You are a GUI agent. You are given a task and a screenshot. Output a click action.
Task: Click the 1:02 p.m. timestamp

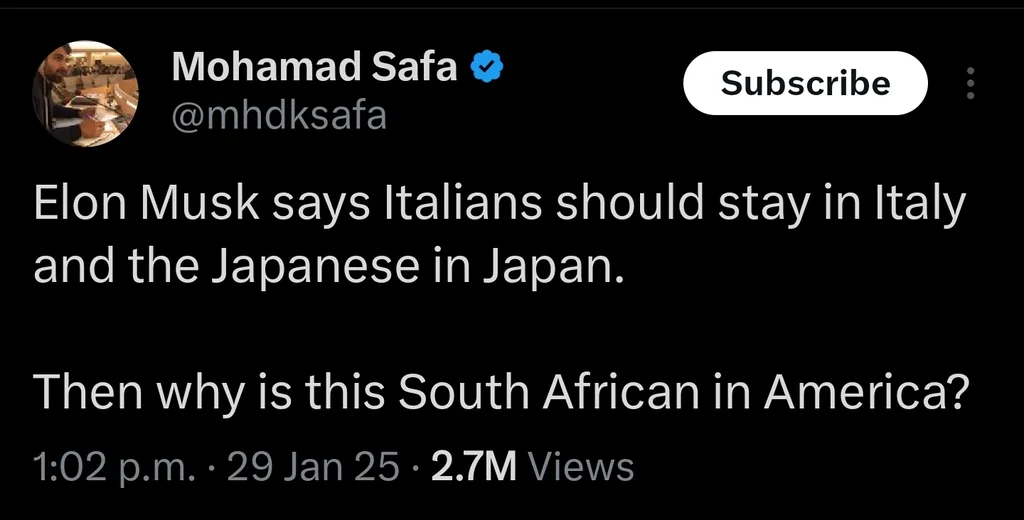(x=114, y=467)
